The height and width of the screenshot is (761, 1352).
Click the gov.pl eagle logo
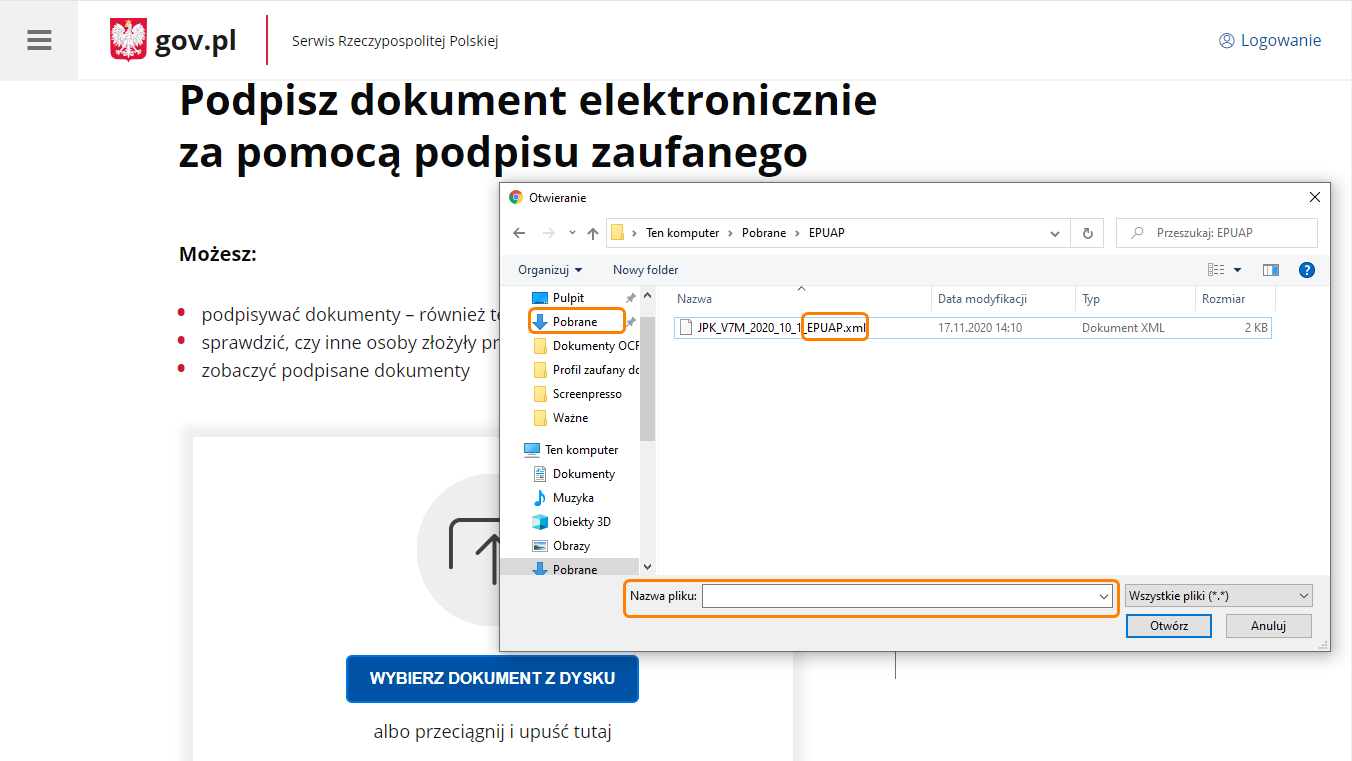point(128,40)
